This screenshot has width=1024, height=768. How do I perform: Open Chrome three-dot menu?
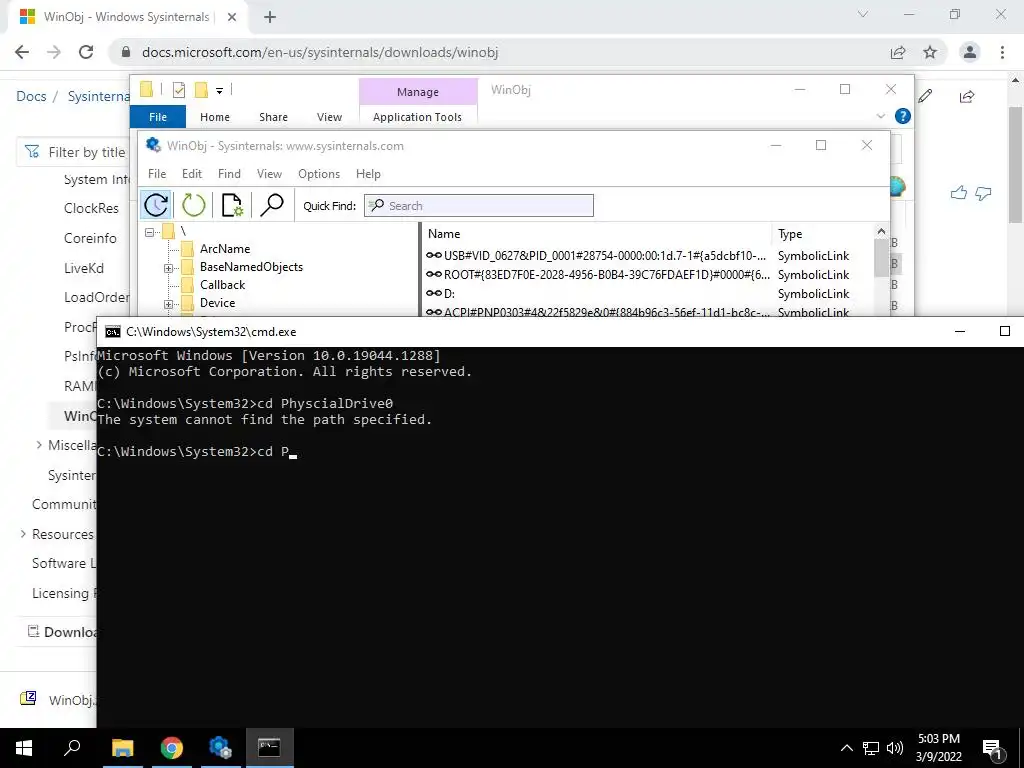pyautogui.click(x=1002, y=52)
